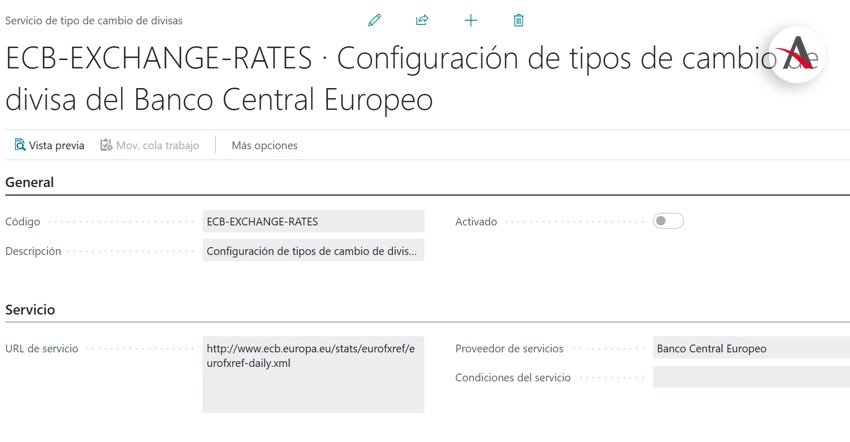Click the Vista previa magnifier icon

tap(20, 145)
